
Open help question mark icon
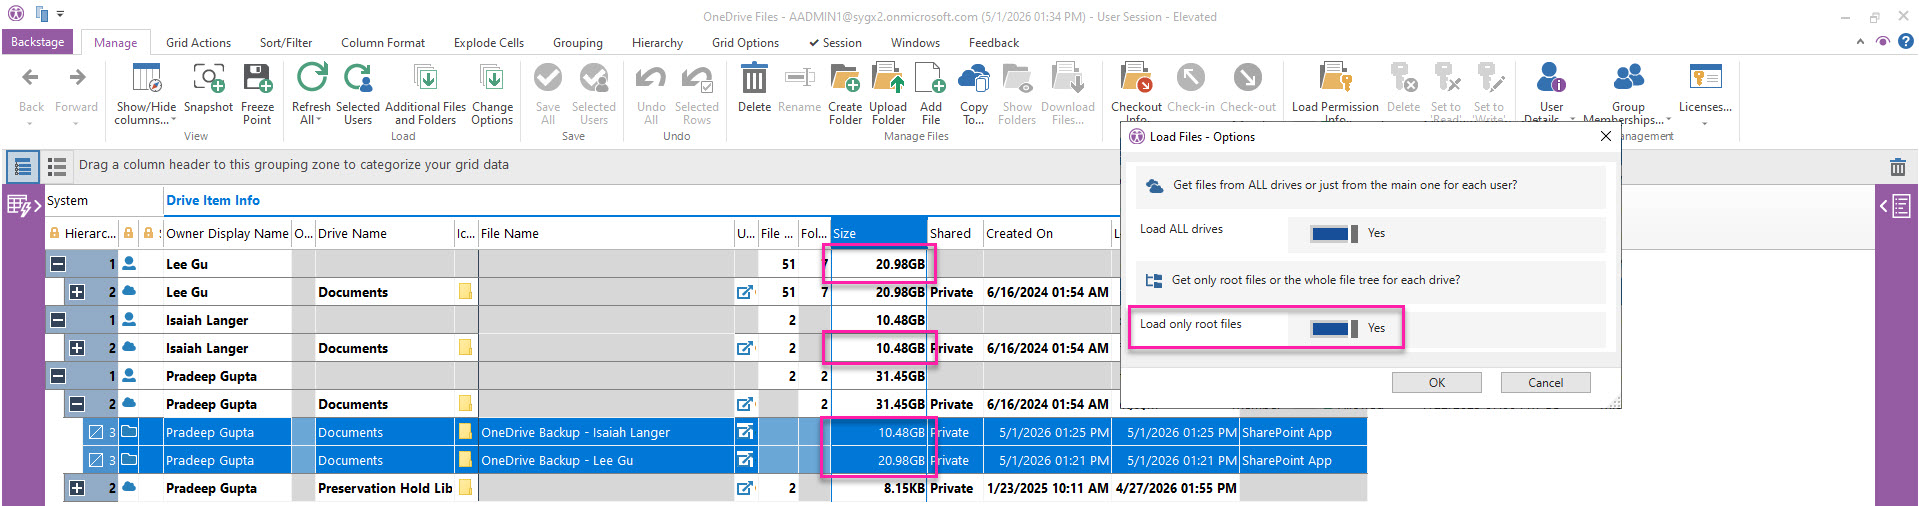1906,42
